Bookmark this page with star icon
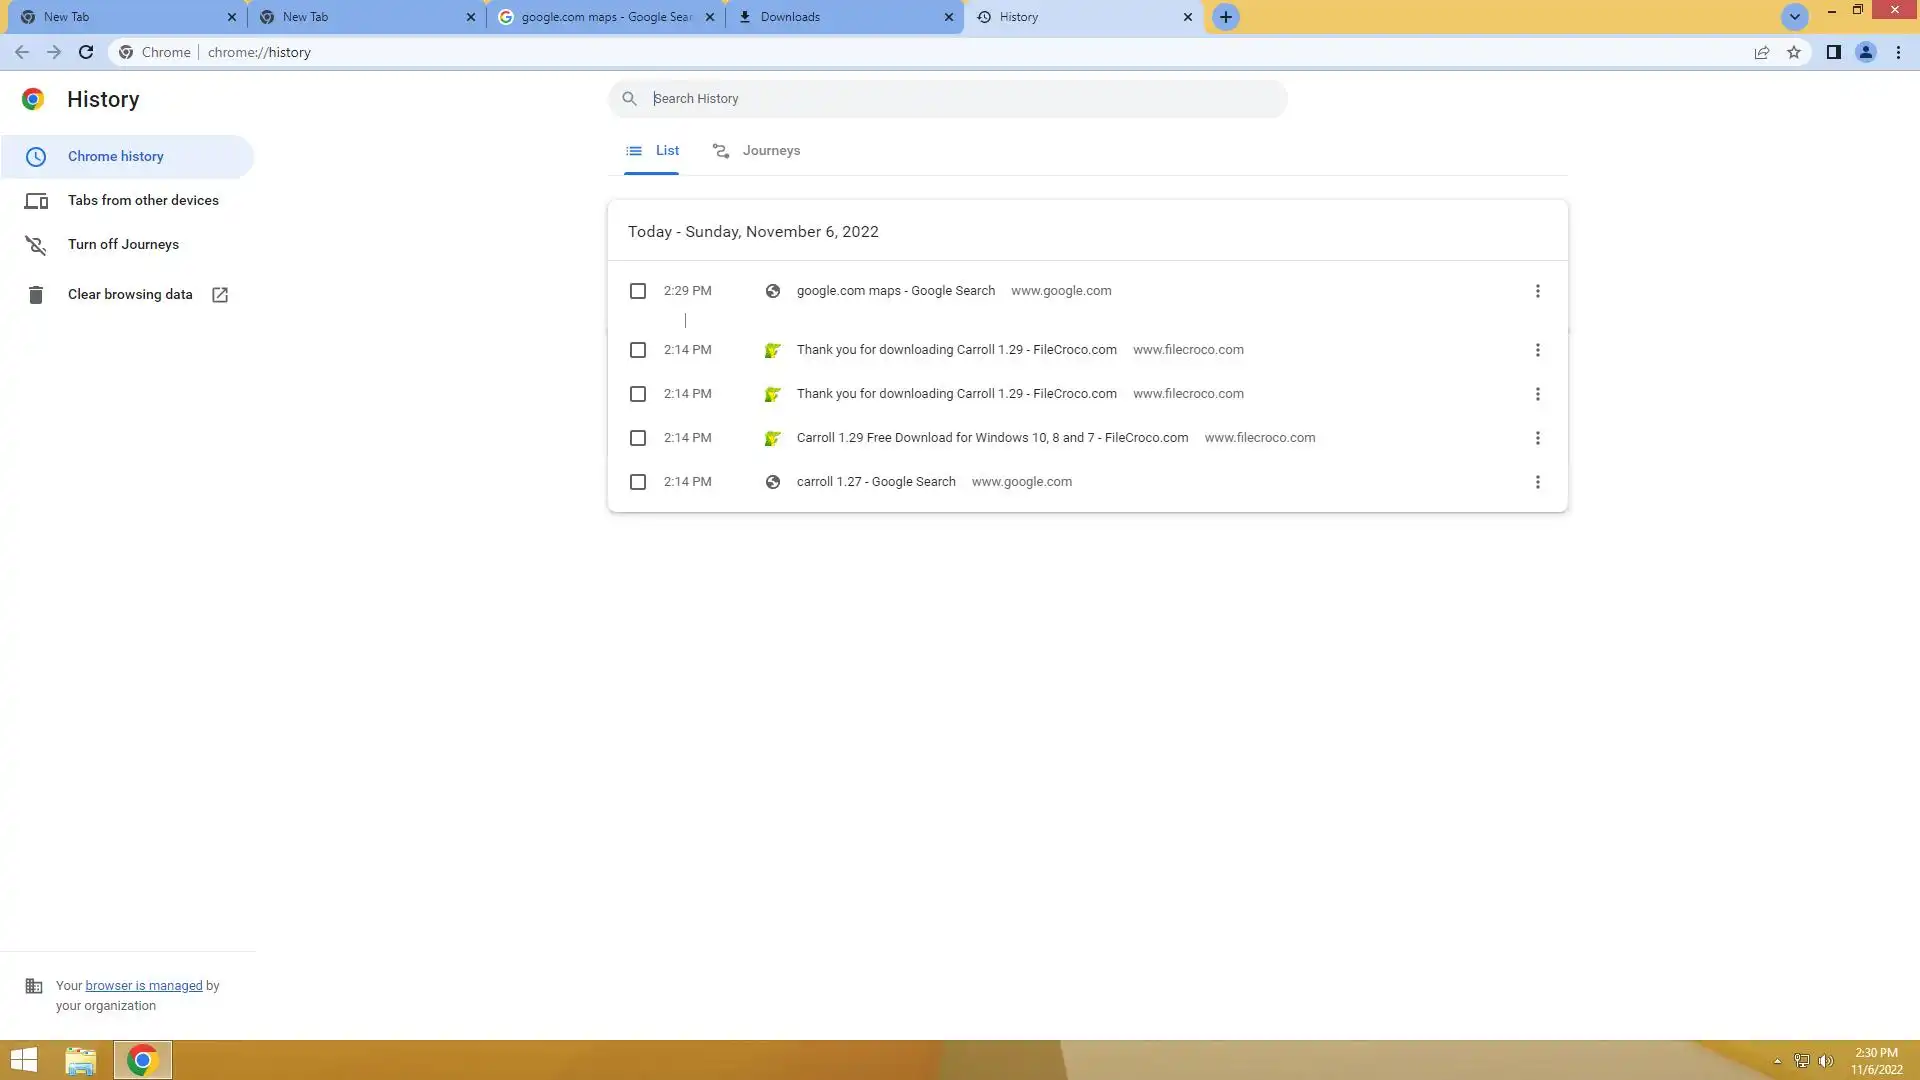The height and width of the screenshot is (1080, 1920). (1794, 52)
